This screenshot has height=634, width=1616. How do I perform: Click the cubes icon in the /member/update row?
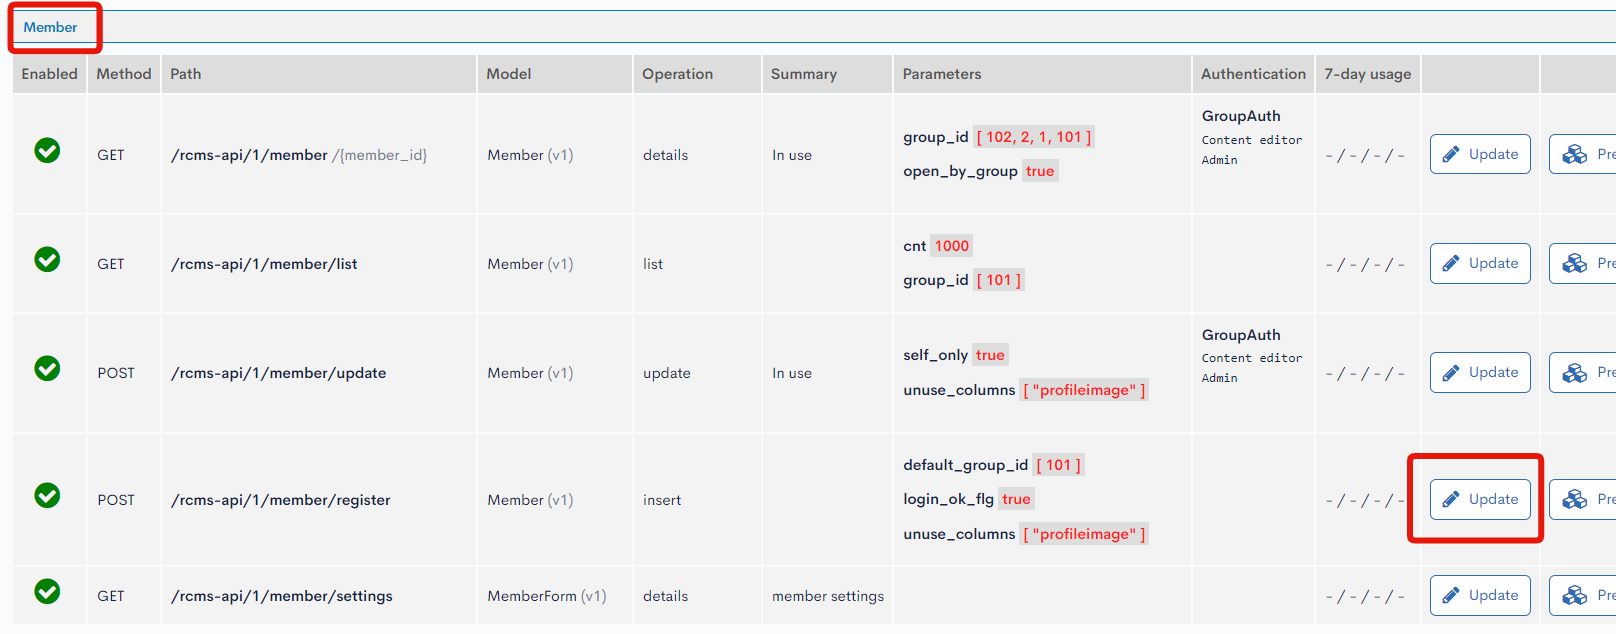tap(1575, 372)
